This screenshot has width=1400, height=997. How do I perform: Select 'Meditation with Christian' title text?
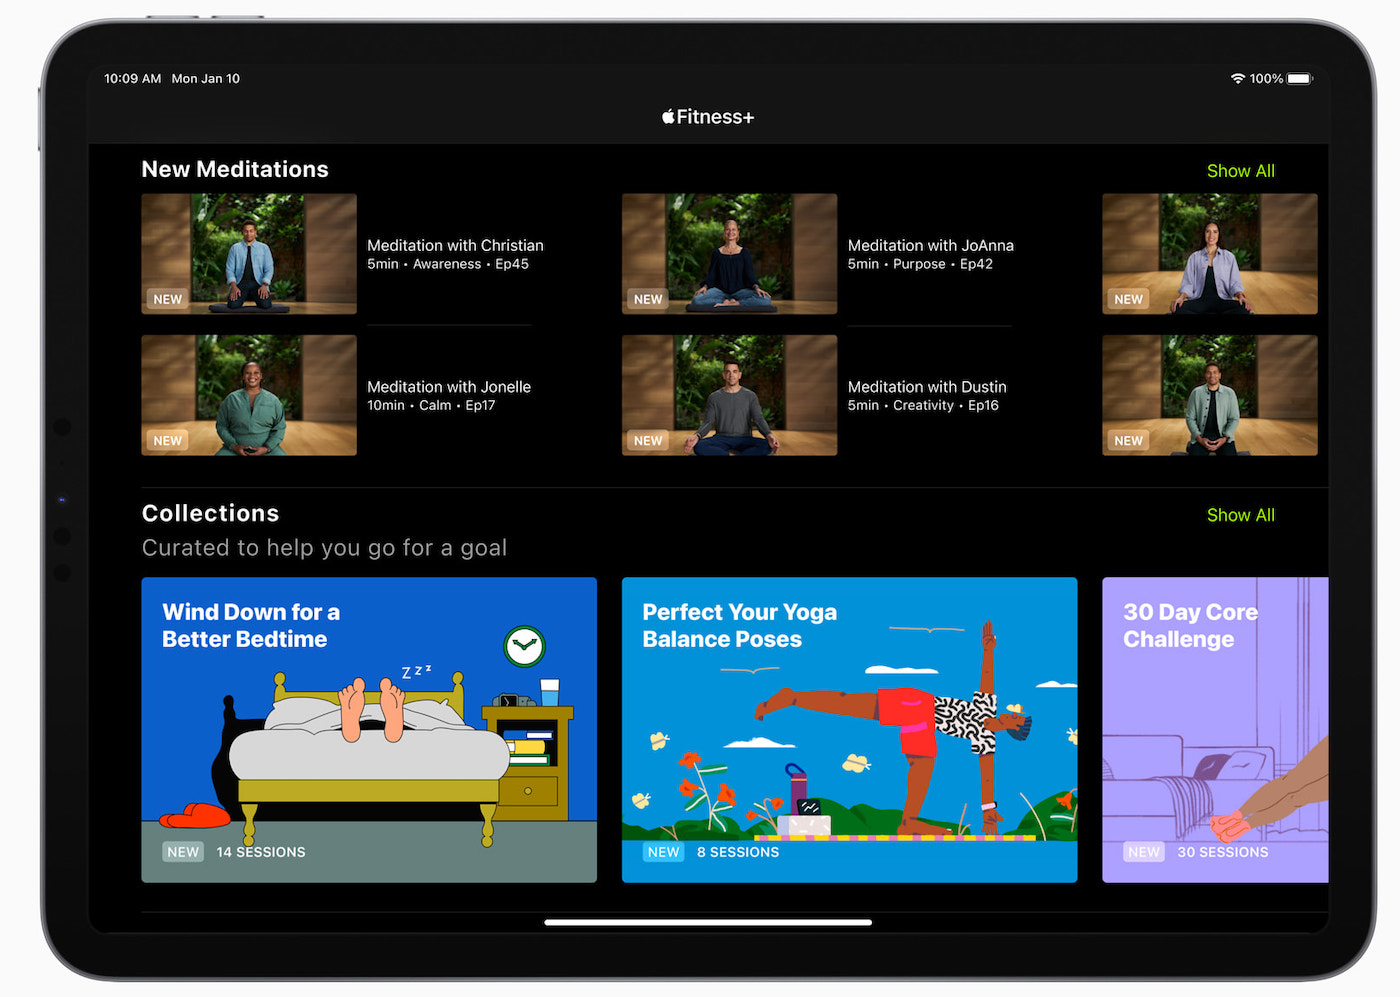coord(455,245)
